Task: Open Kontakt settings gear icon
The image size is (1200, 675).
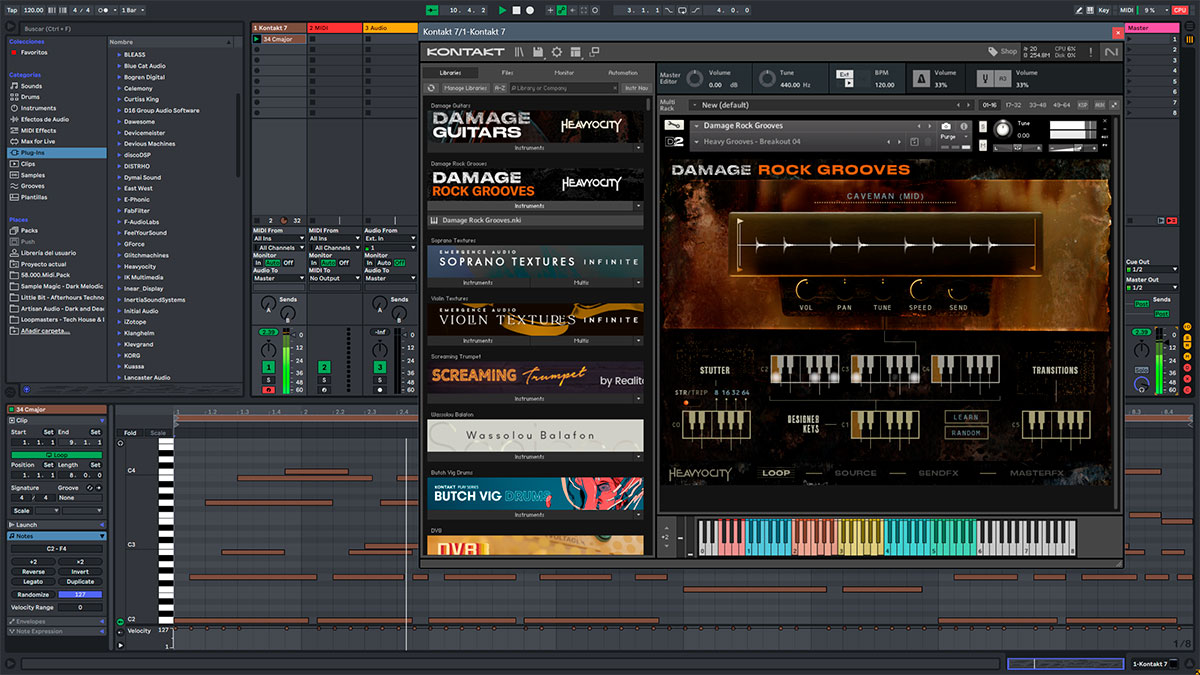Action: 557,51
